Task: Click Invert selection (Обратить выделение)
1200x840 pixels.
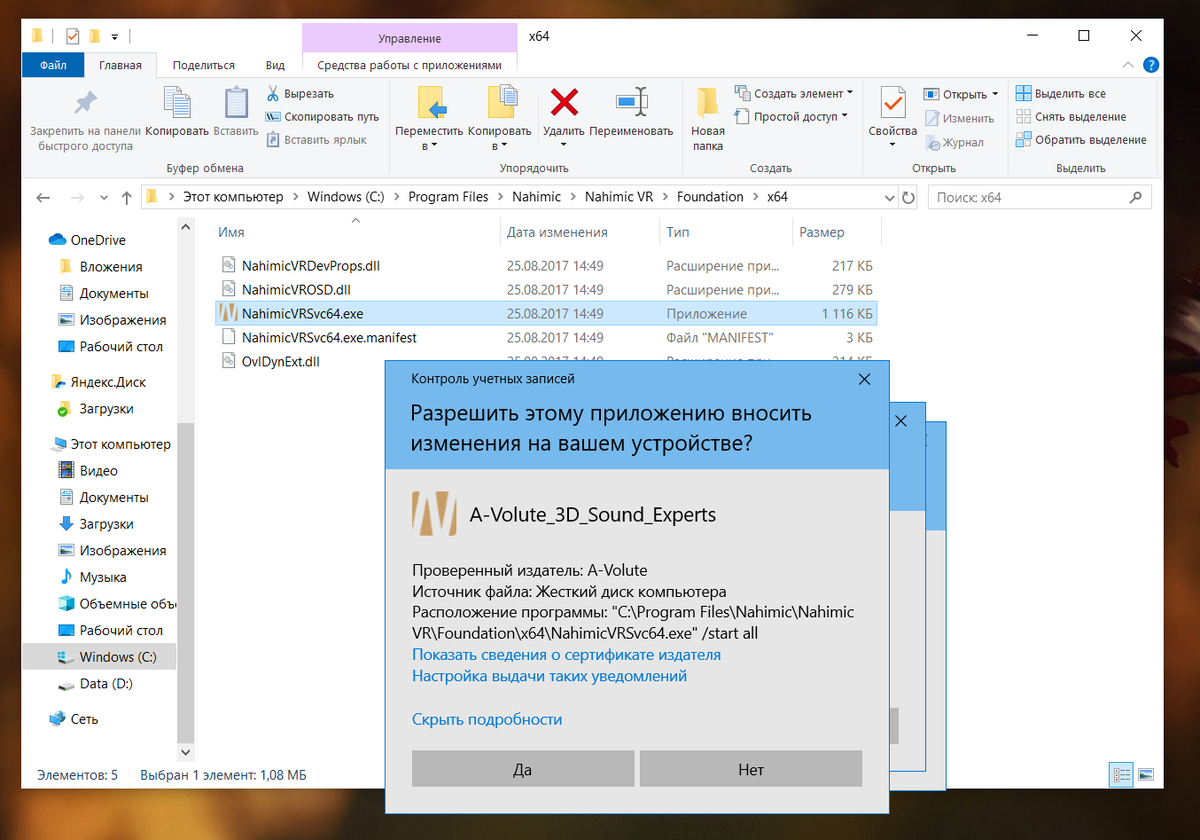Action: [1081, 140]
